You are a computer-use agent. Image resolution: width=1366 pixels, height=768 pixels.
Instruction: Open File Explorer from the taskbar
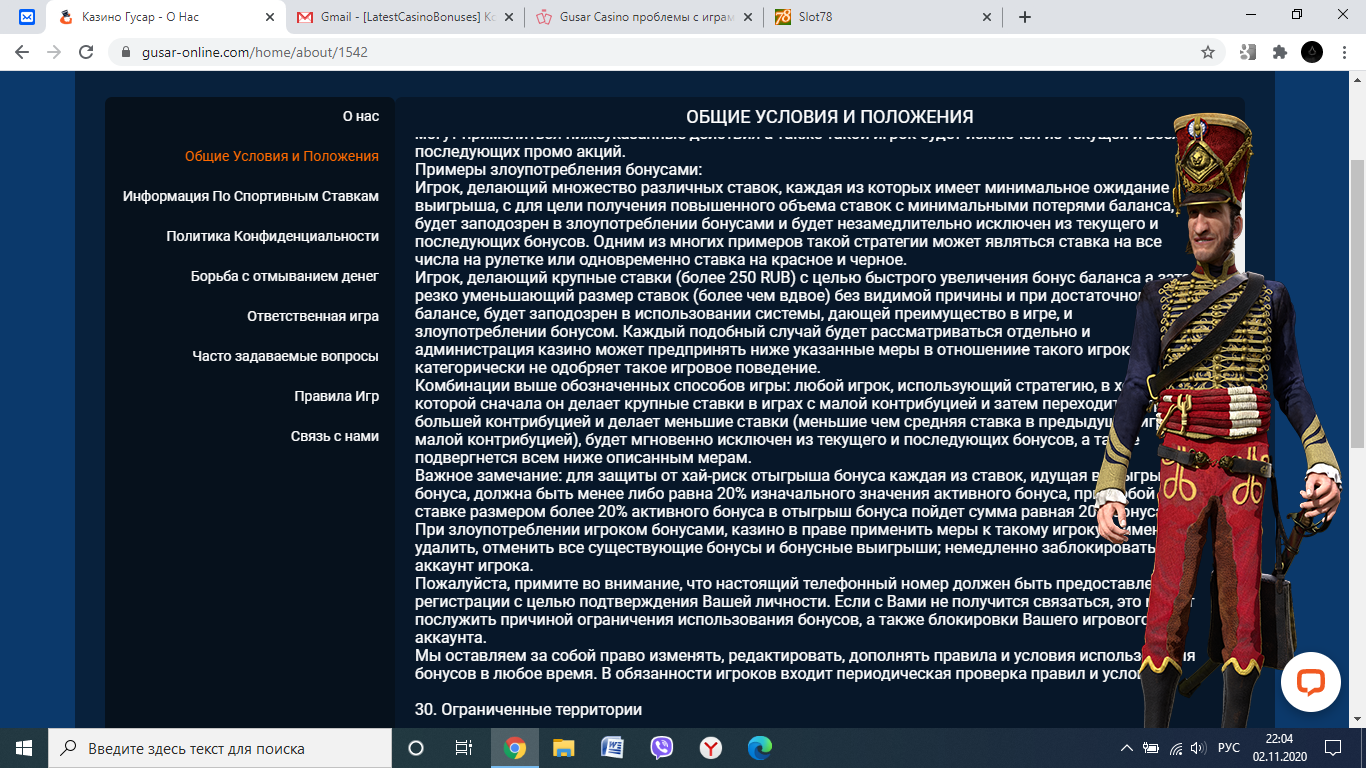click(564, 748)
